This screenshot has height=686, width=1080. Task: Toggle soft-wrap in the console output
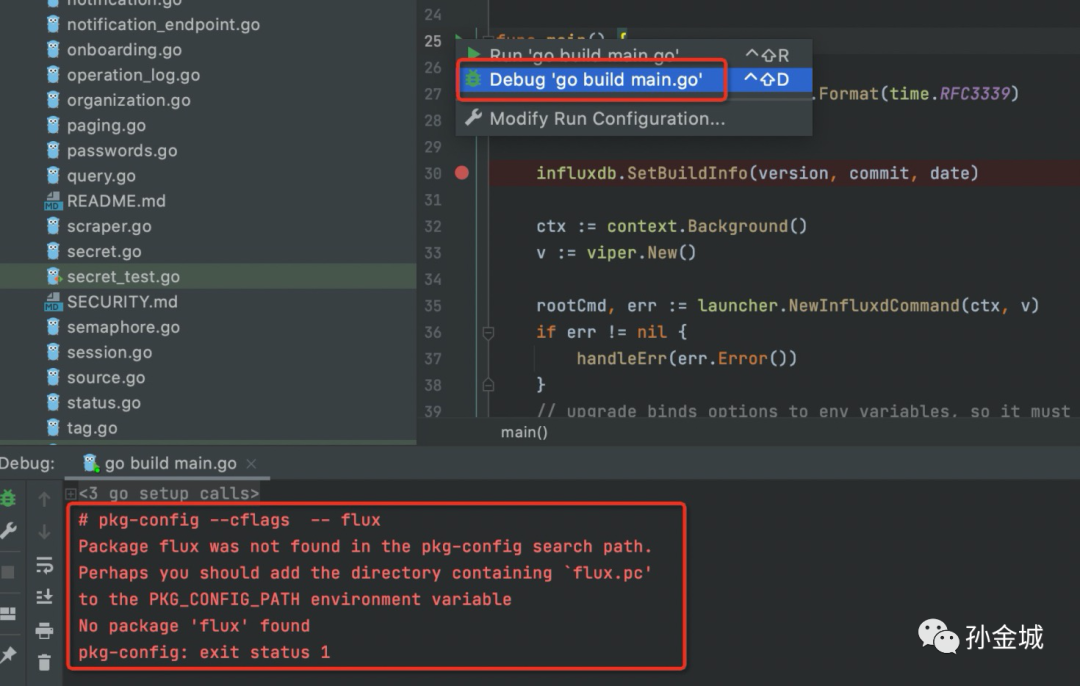(x=44, y=565)
